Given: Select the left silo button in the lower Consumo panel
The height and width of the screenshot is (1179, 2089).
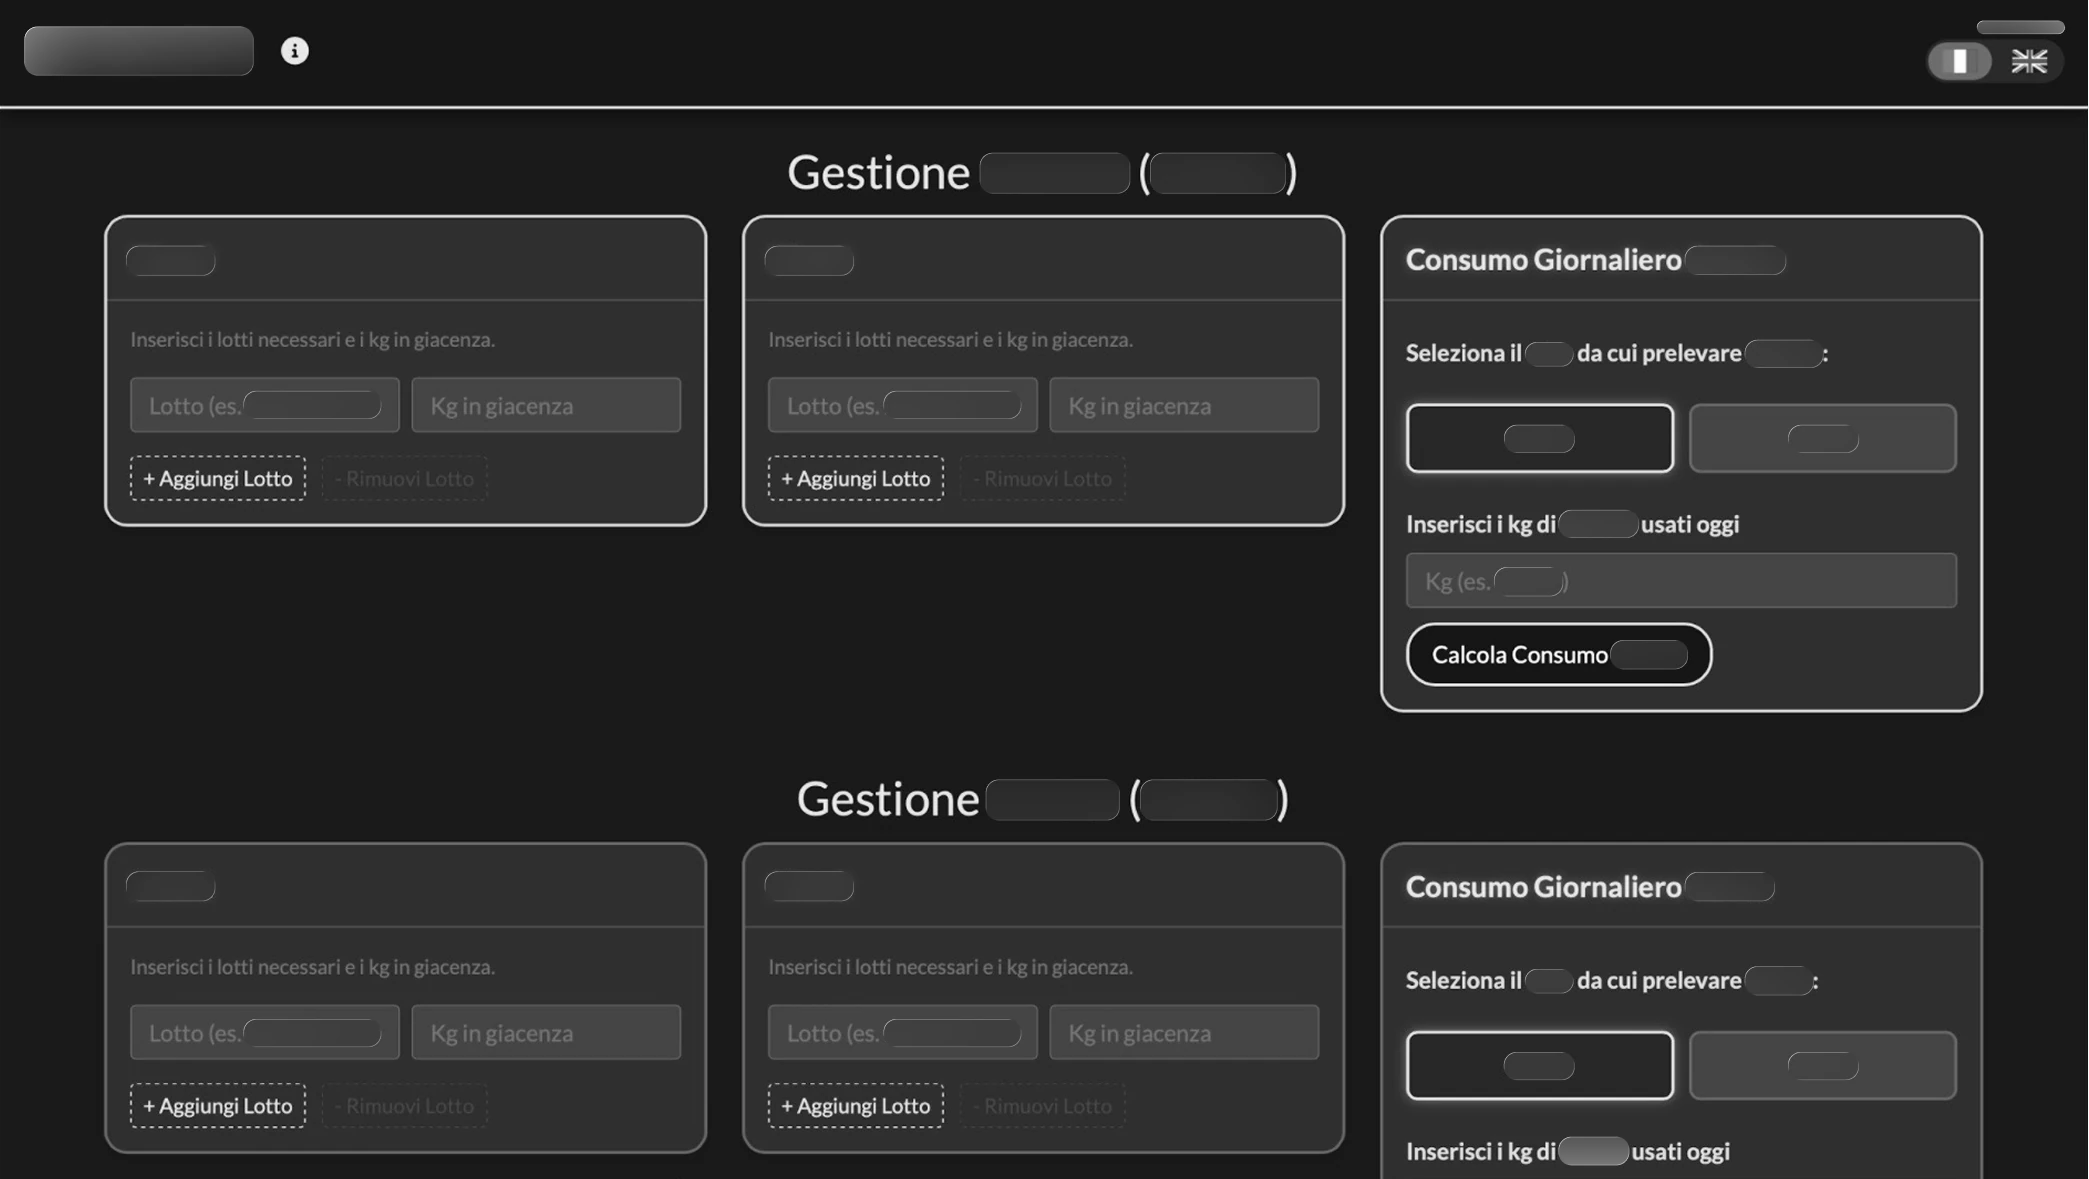Looking at the screenshot, I should pyautogui.click(x=1539, y=1064).
